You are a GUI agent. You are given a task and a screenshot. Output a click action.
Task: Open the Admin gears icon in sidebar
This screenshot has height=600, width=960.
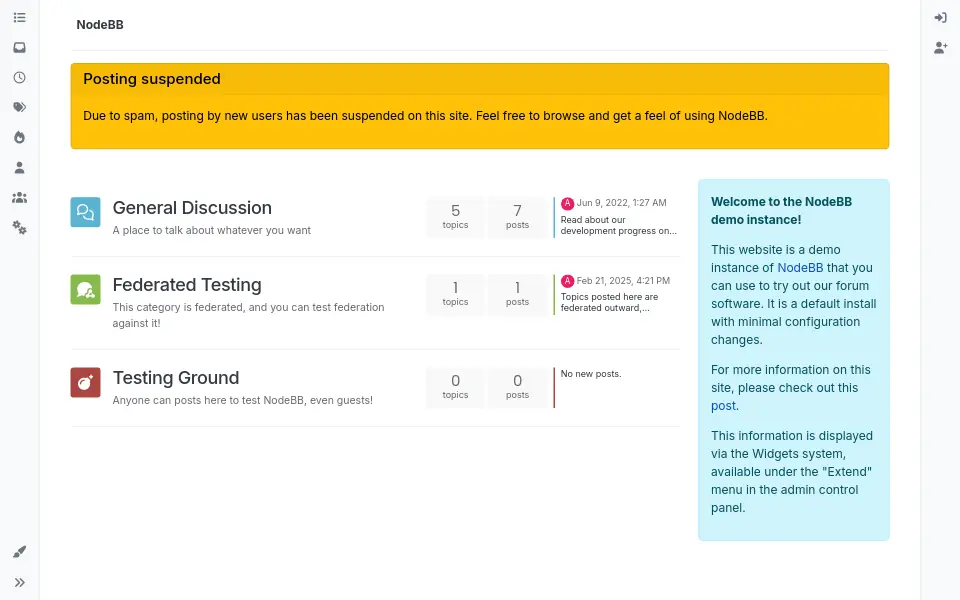pos(20,228)
